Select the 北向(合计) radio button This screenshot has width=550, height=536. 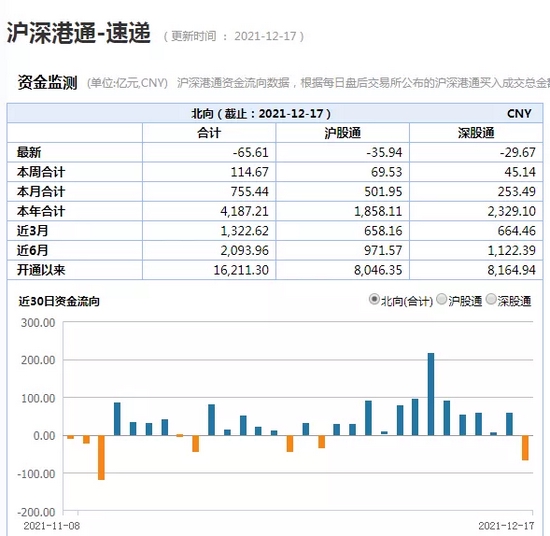(x=374, y=300)
